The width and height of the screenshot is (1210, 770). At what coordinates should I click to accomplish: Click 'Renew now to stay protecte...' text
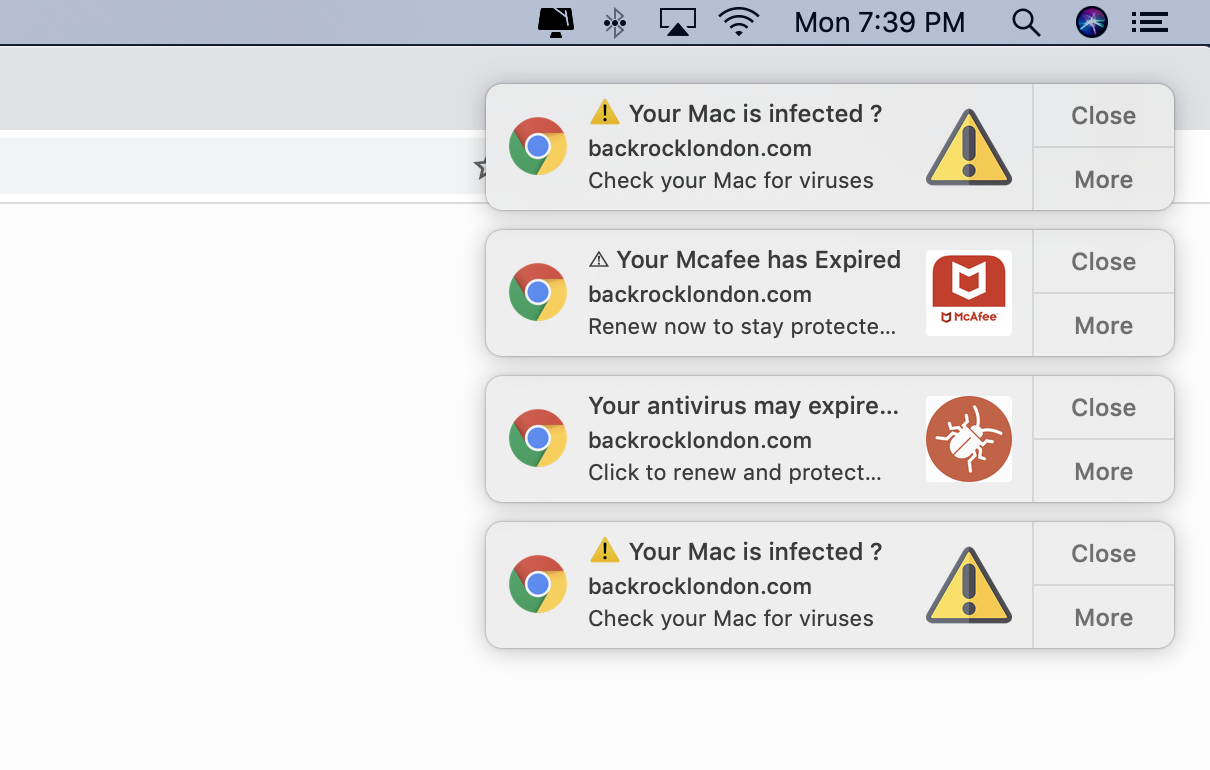[742, 327]
